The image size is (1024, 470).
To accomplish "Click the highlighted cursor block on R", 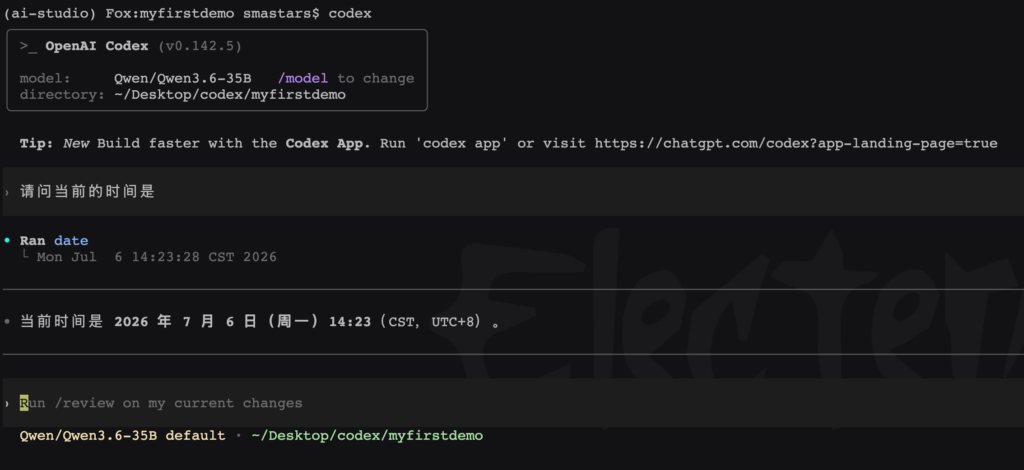I will point(24,403).
